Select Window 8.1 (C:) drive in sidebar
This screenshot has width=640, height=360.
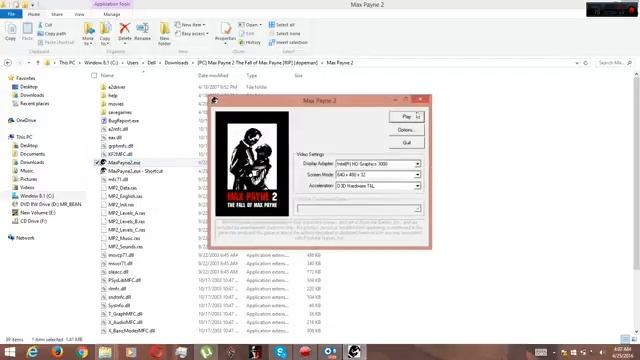click(37, 196)
